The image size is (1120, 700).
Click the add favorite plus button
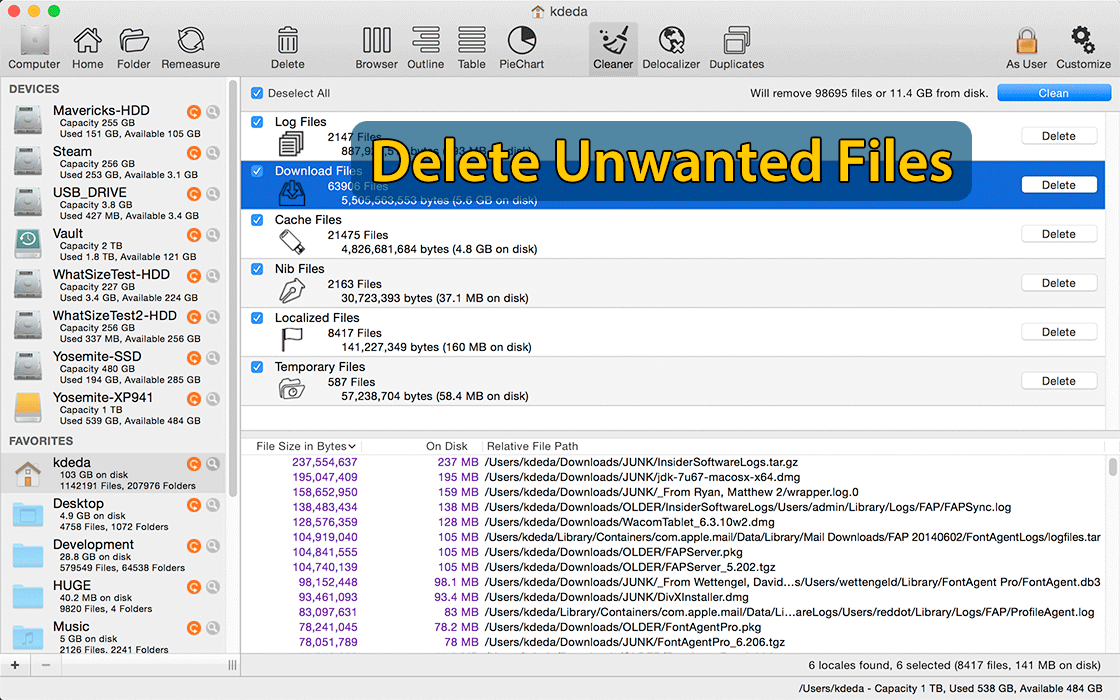pyautogui.click(x=15, y=665)
